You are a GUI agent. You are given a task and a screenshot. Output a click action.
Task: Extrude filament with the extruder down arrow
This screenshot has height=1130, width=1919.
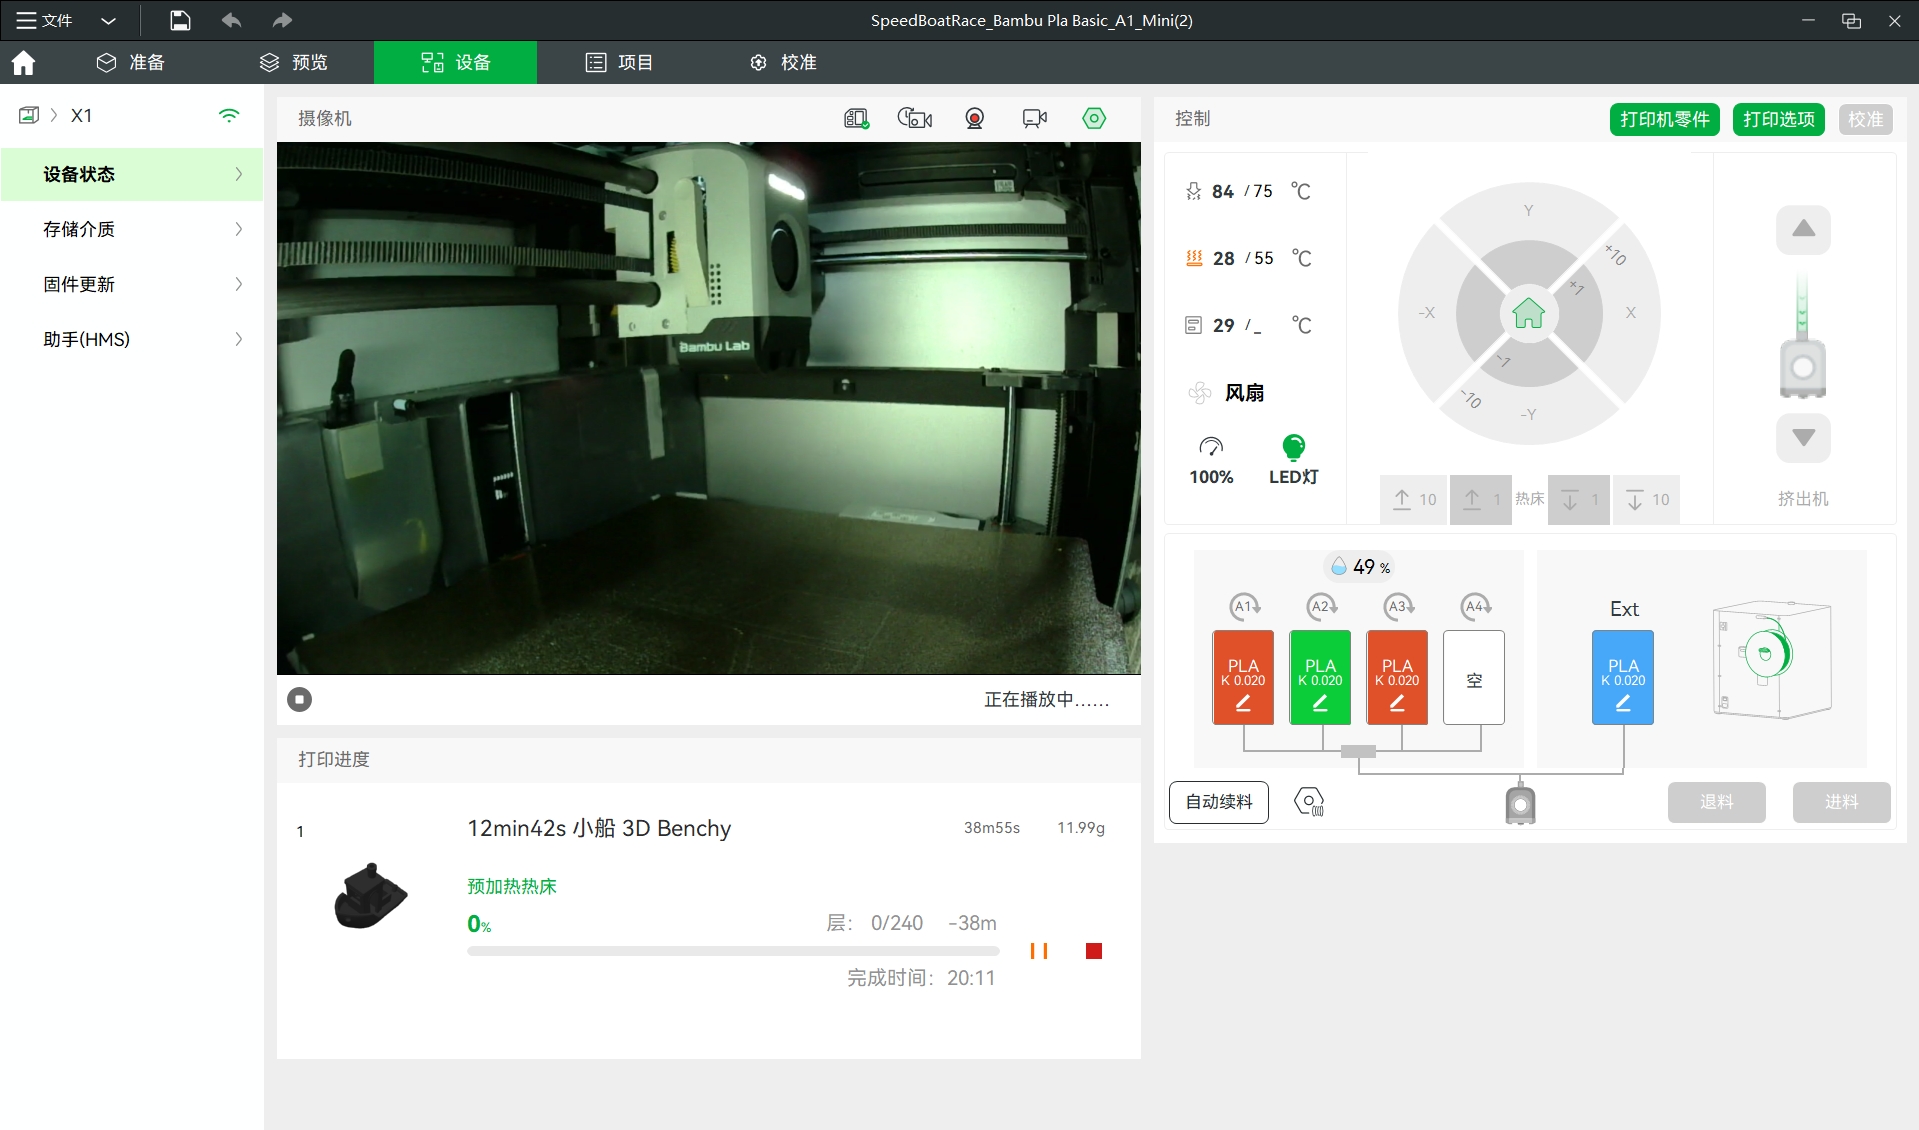1803,438
